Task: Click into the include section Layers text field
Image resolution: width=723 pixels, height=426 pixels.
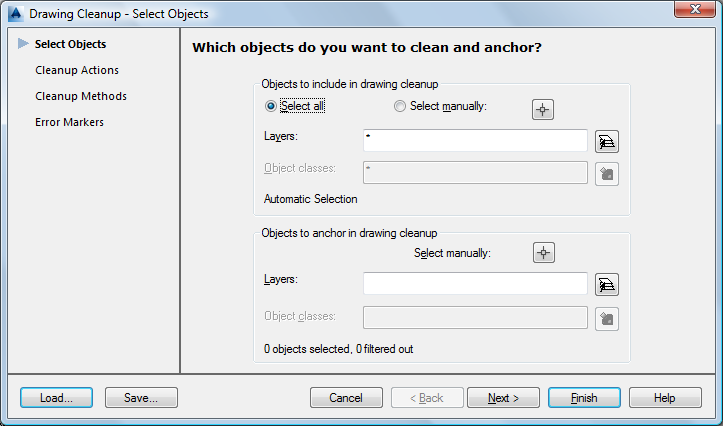Action: click(475, 140)
